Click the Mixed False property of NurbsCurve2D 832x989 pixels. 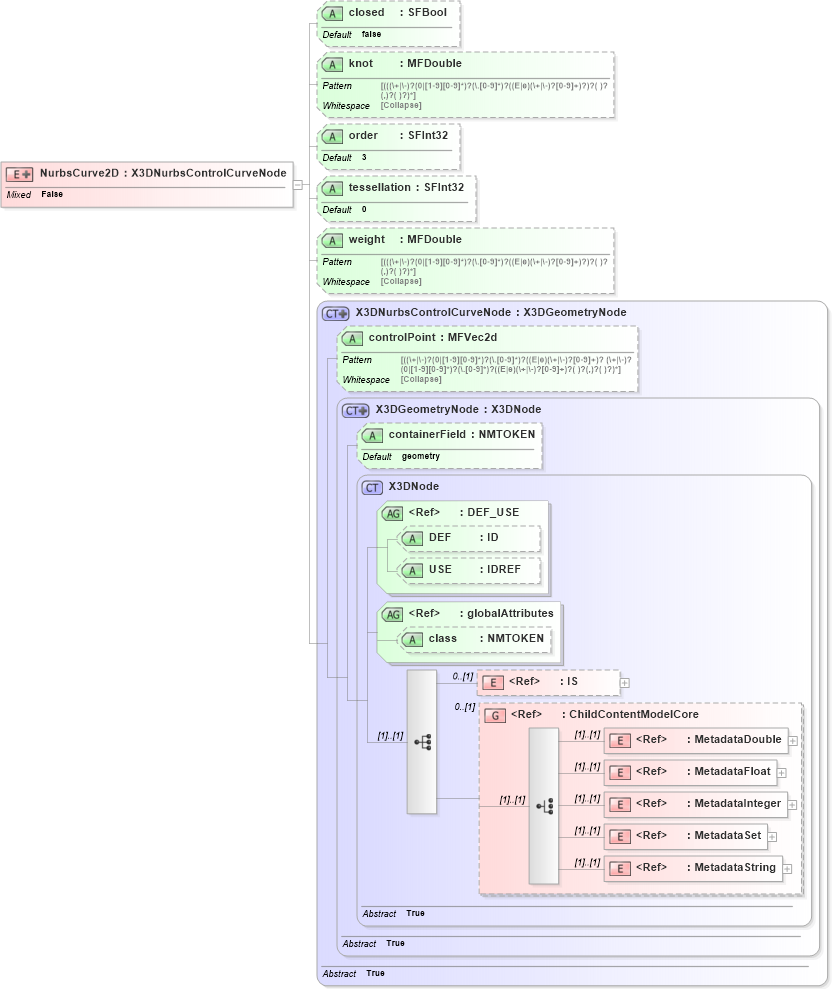35,194
